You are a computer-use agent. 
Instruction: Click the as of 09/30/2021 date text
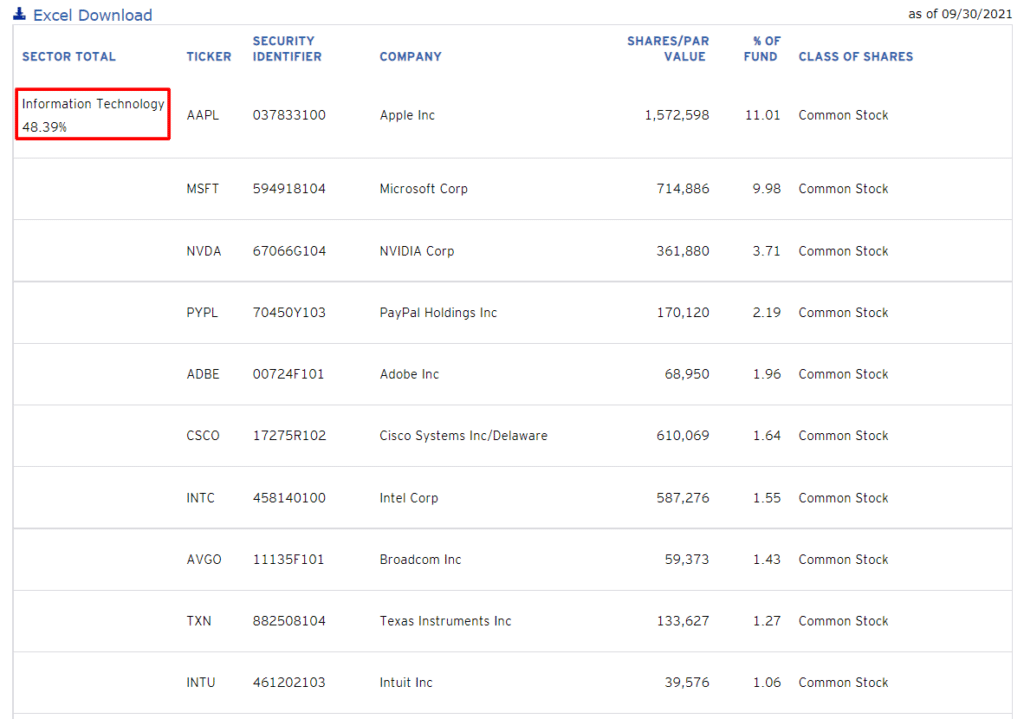click(x=960, y=14)
